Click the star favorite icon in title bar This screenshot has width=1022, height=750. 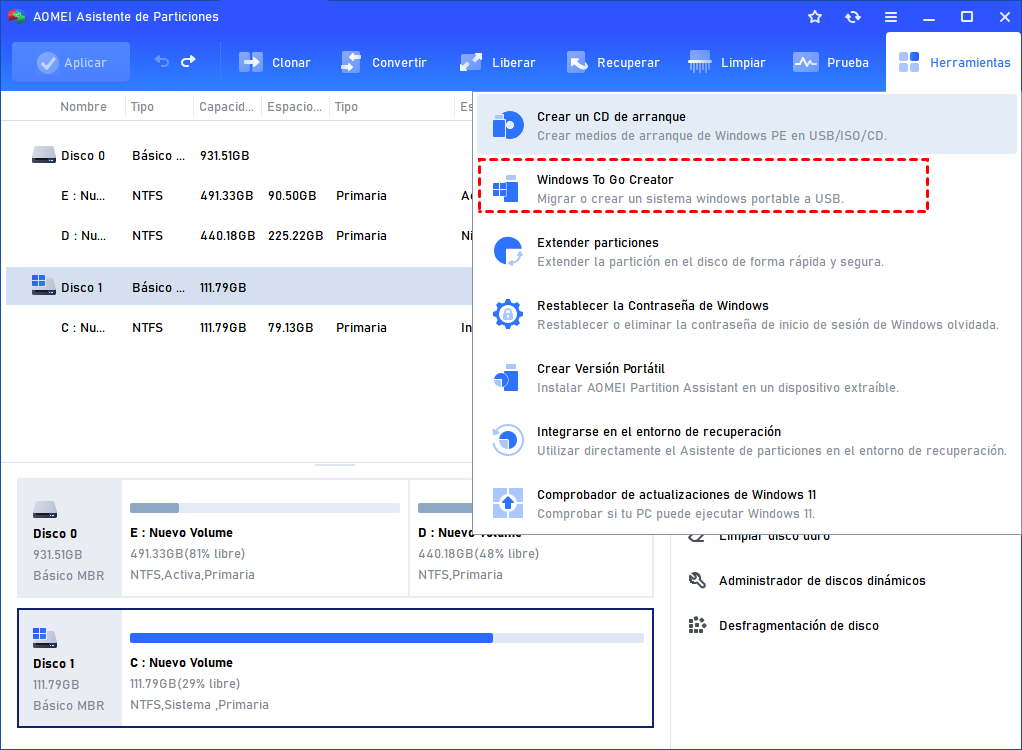click(815, 17)
